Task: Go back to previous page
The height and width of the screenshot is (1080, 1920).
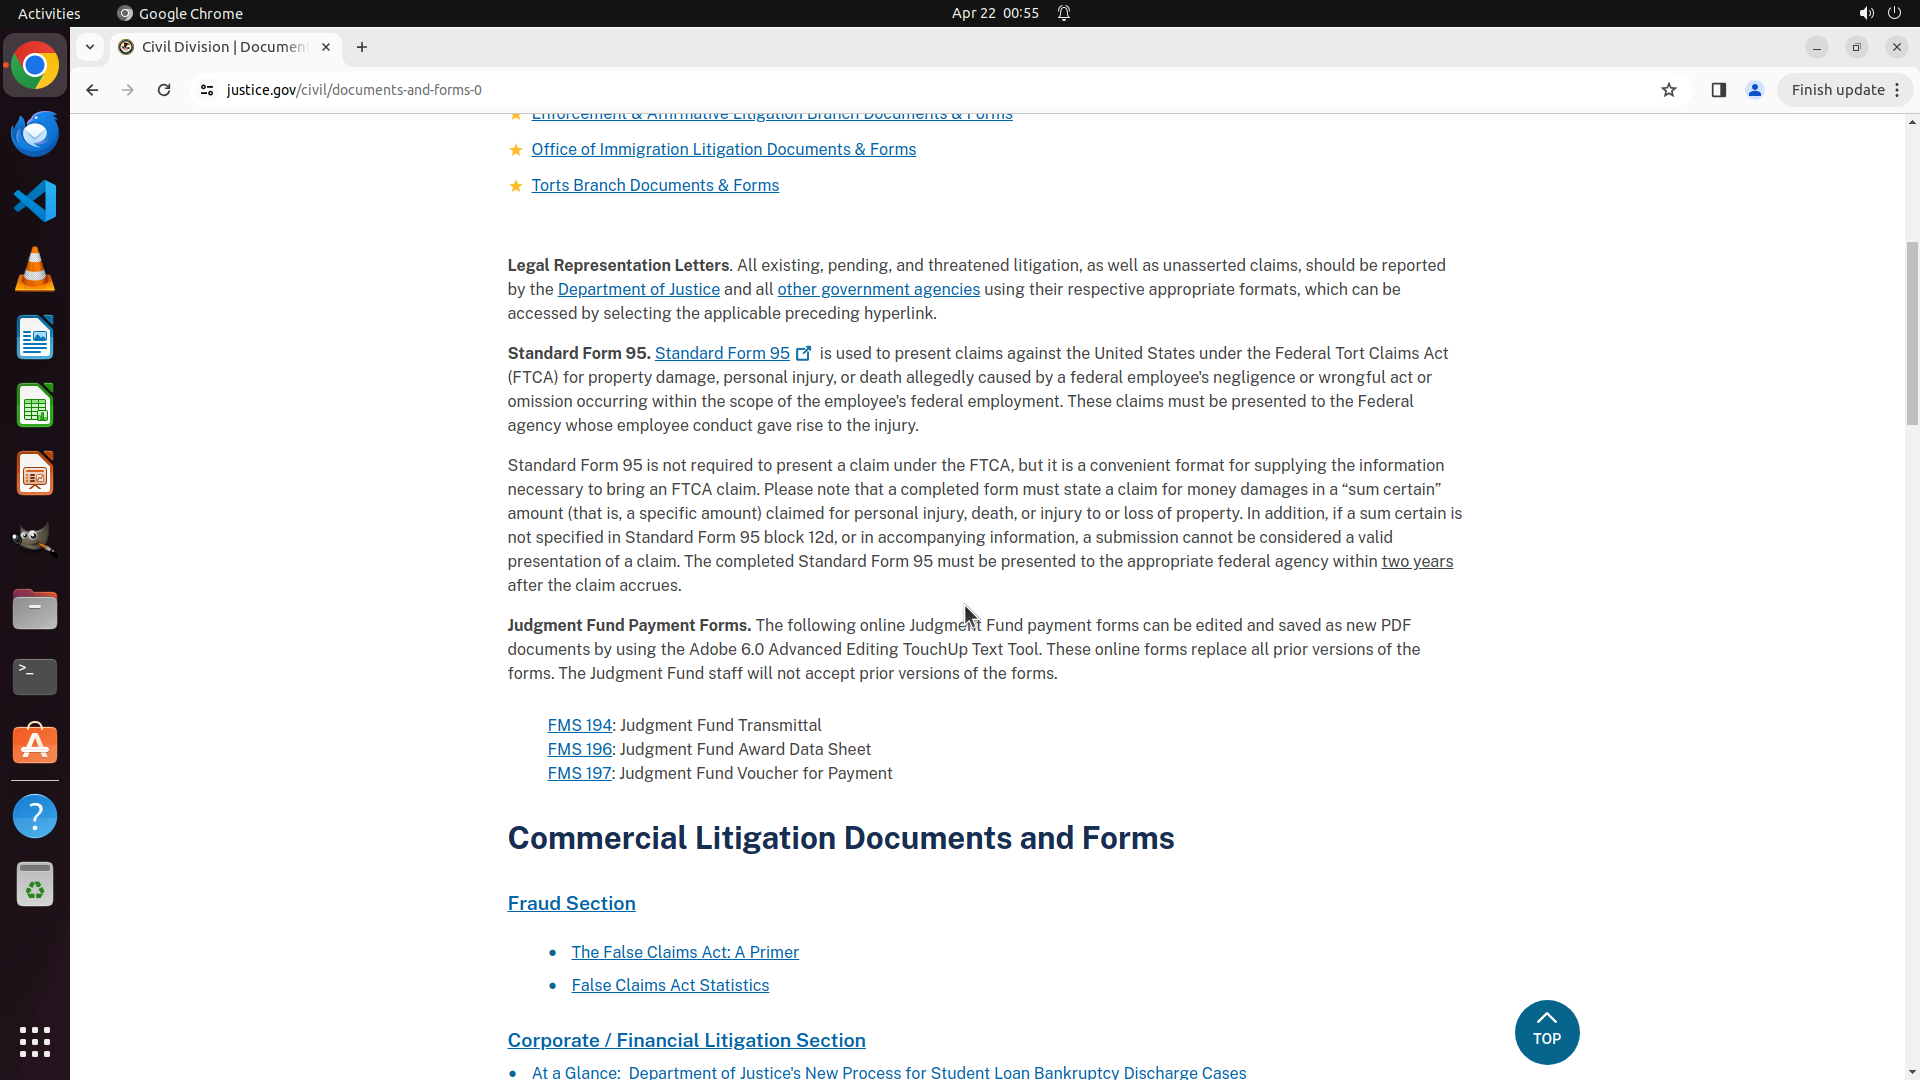Action: click(92, 90)
